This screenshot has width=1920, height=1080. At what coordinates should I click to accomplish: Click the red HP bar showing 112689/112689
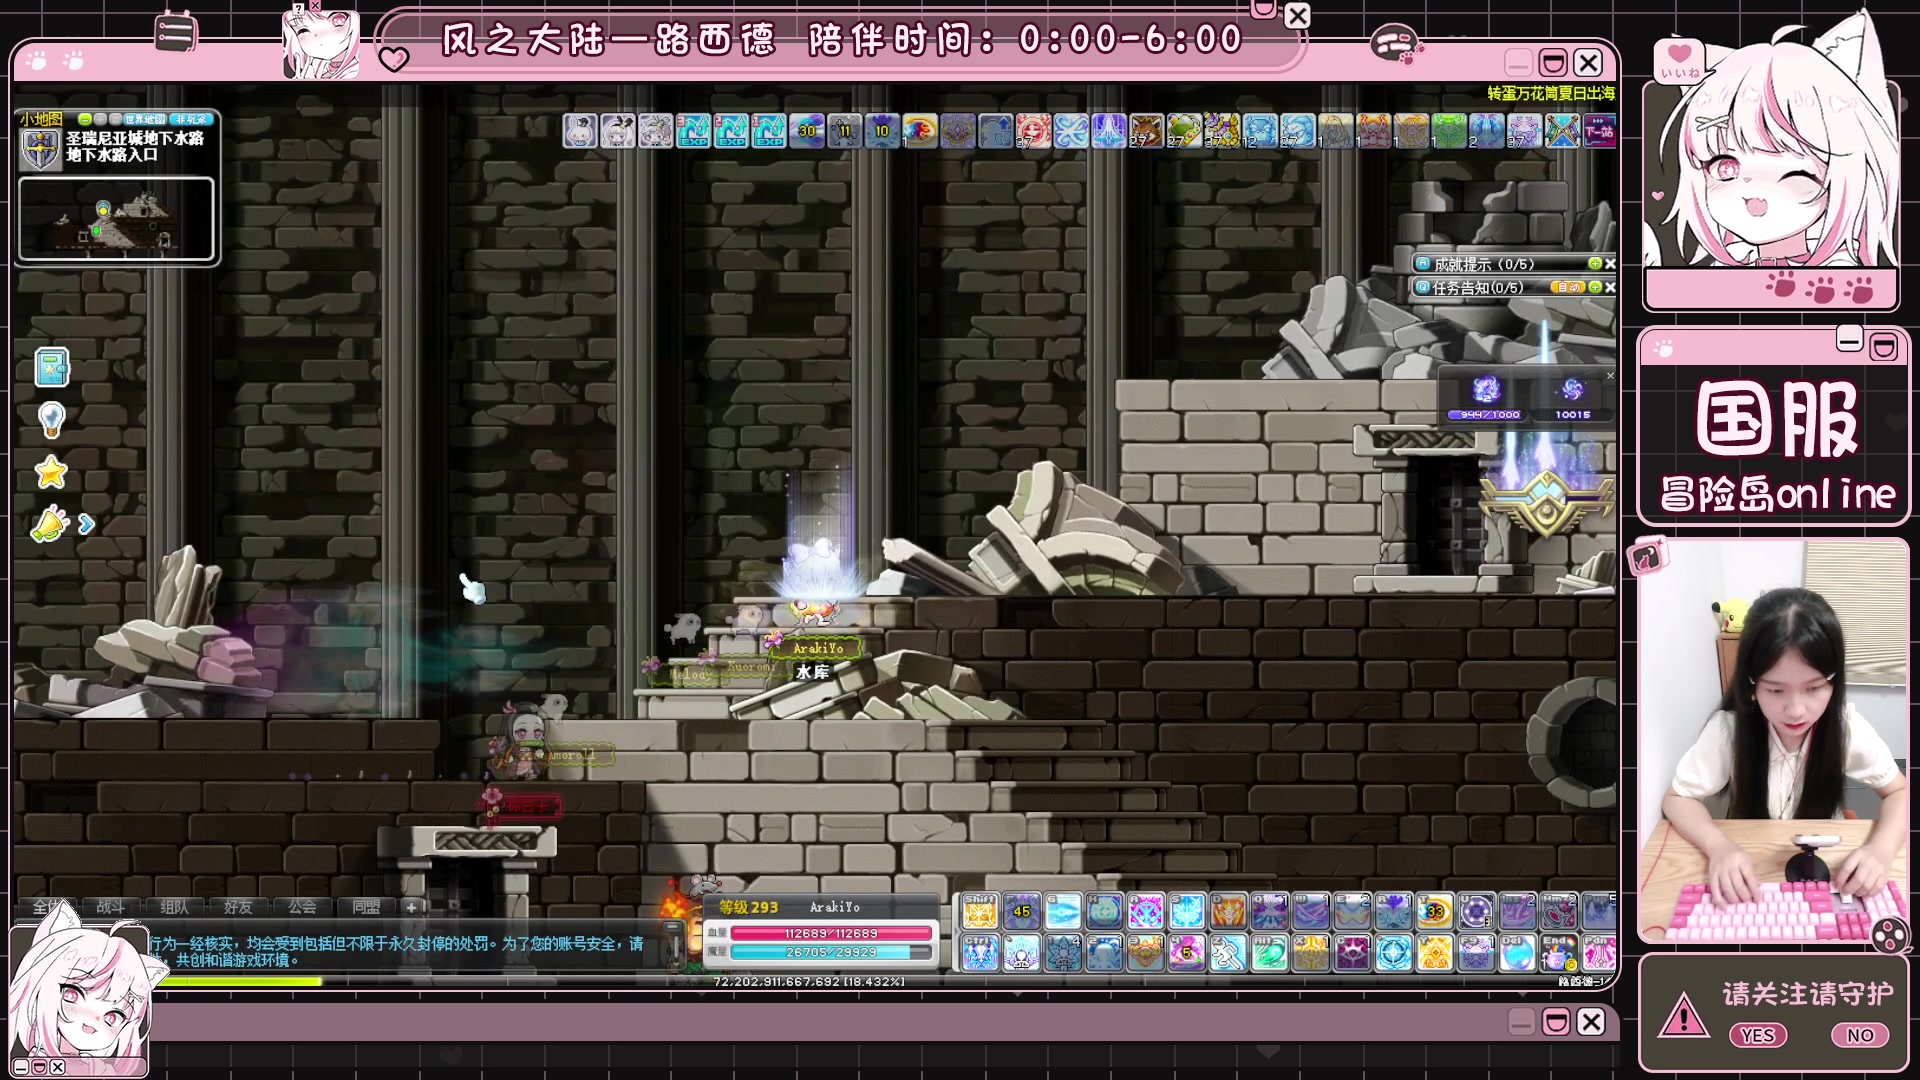[831, 933]
